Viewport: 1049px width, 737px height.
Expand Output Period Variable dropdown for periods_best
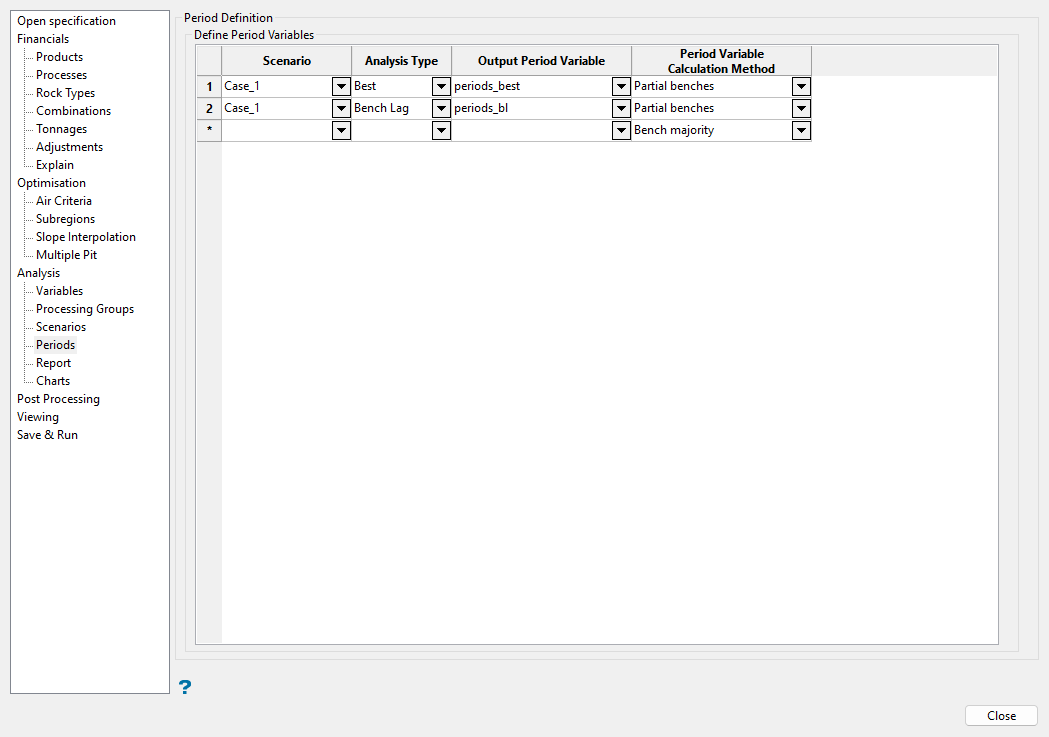click(x=621, y=86)
